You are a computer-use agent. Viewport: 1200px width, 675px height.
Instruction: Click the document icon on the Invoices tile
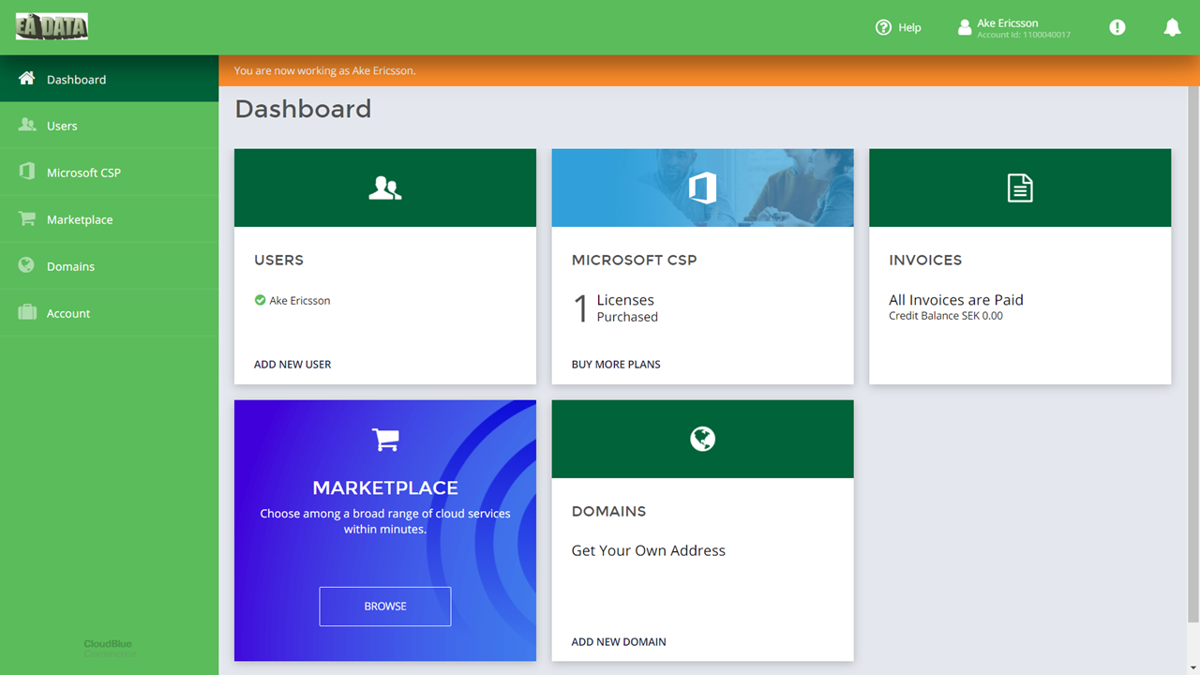(1020, 188)
